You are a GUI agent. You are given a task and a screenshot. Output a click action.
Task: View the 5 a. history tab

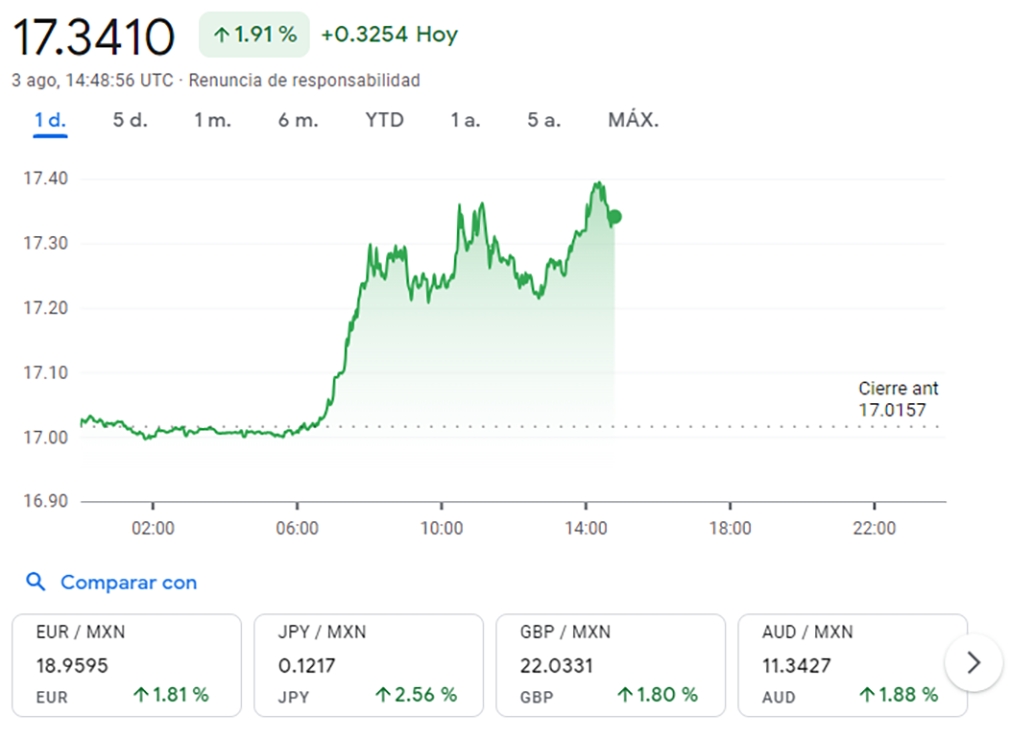pyautogui.click(x=544, y=120)
